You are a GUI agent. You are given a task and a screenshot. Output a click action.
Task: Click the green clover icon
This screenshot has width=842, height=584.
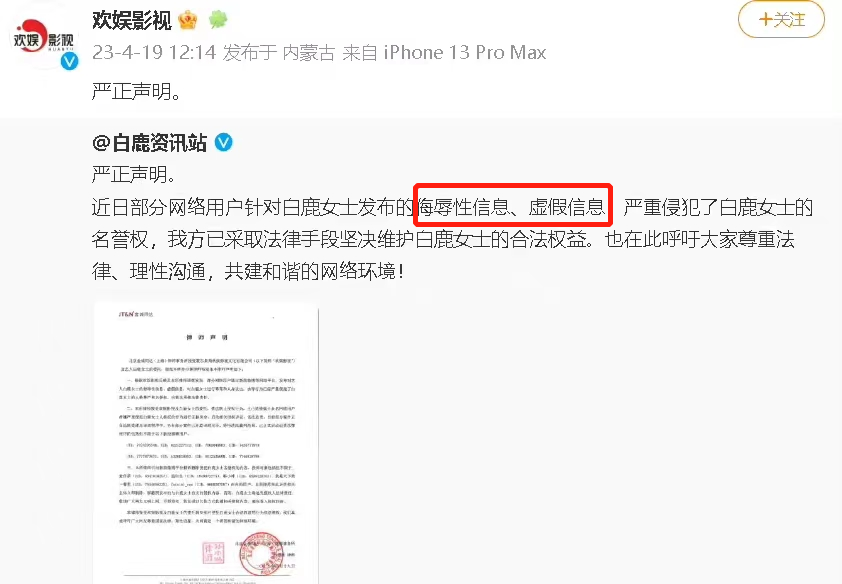[x=218, y=20]
